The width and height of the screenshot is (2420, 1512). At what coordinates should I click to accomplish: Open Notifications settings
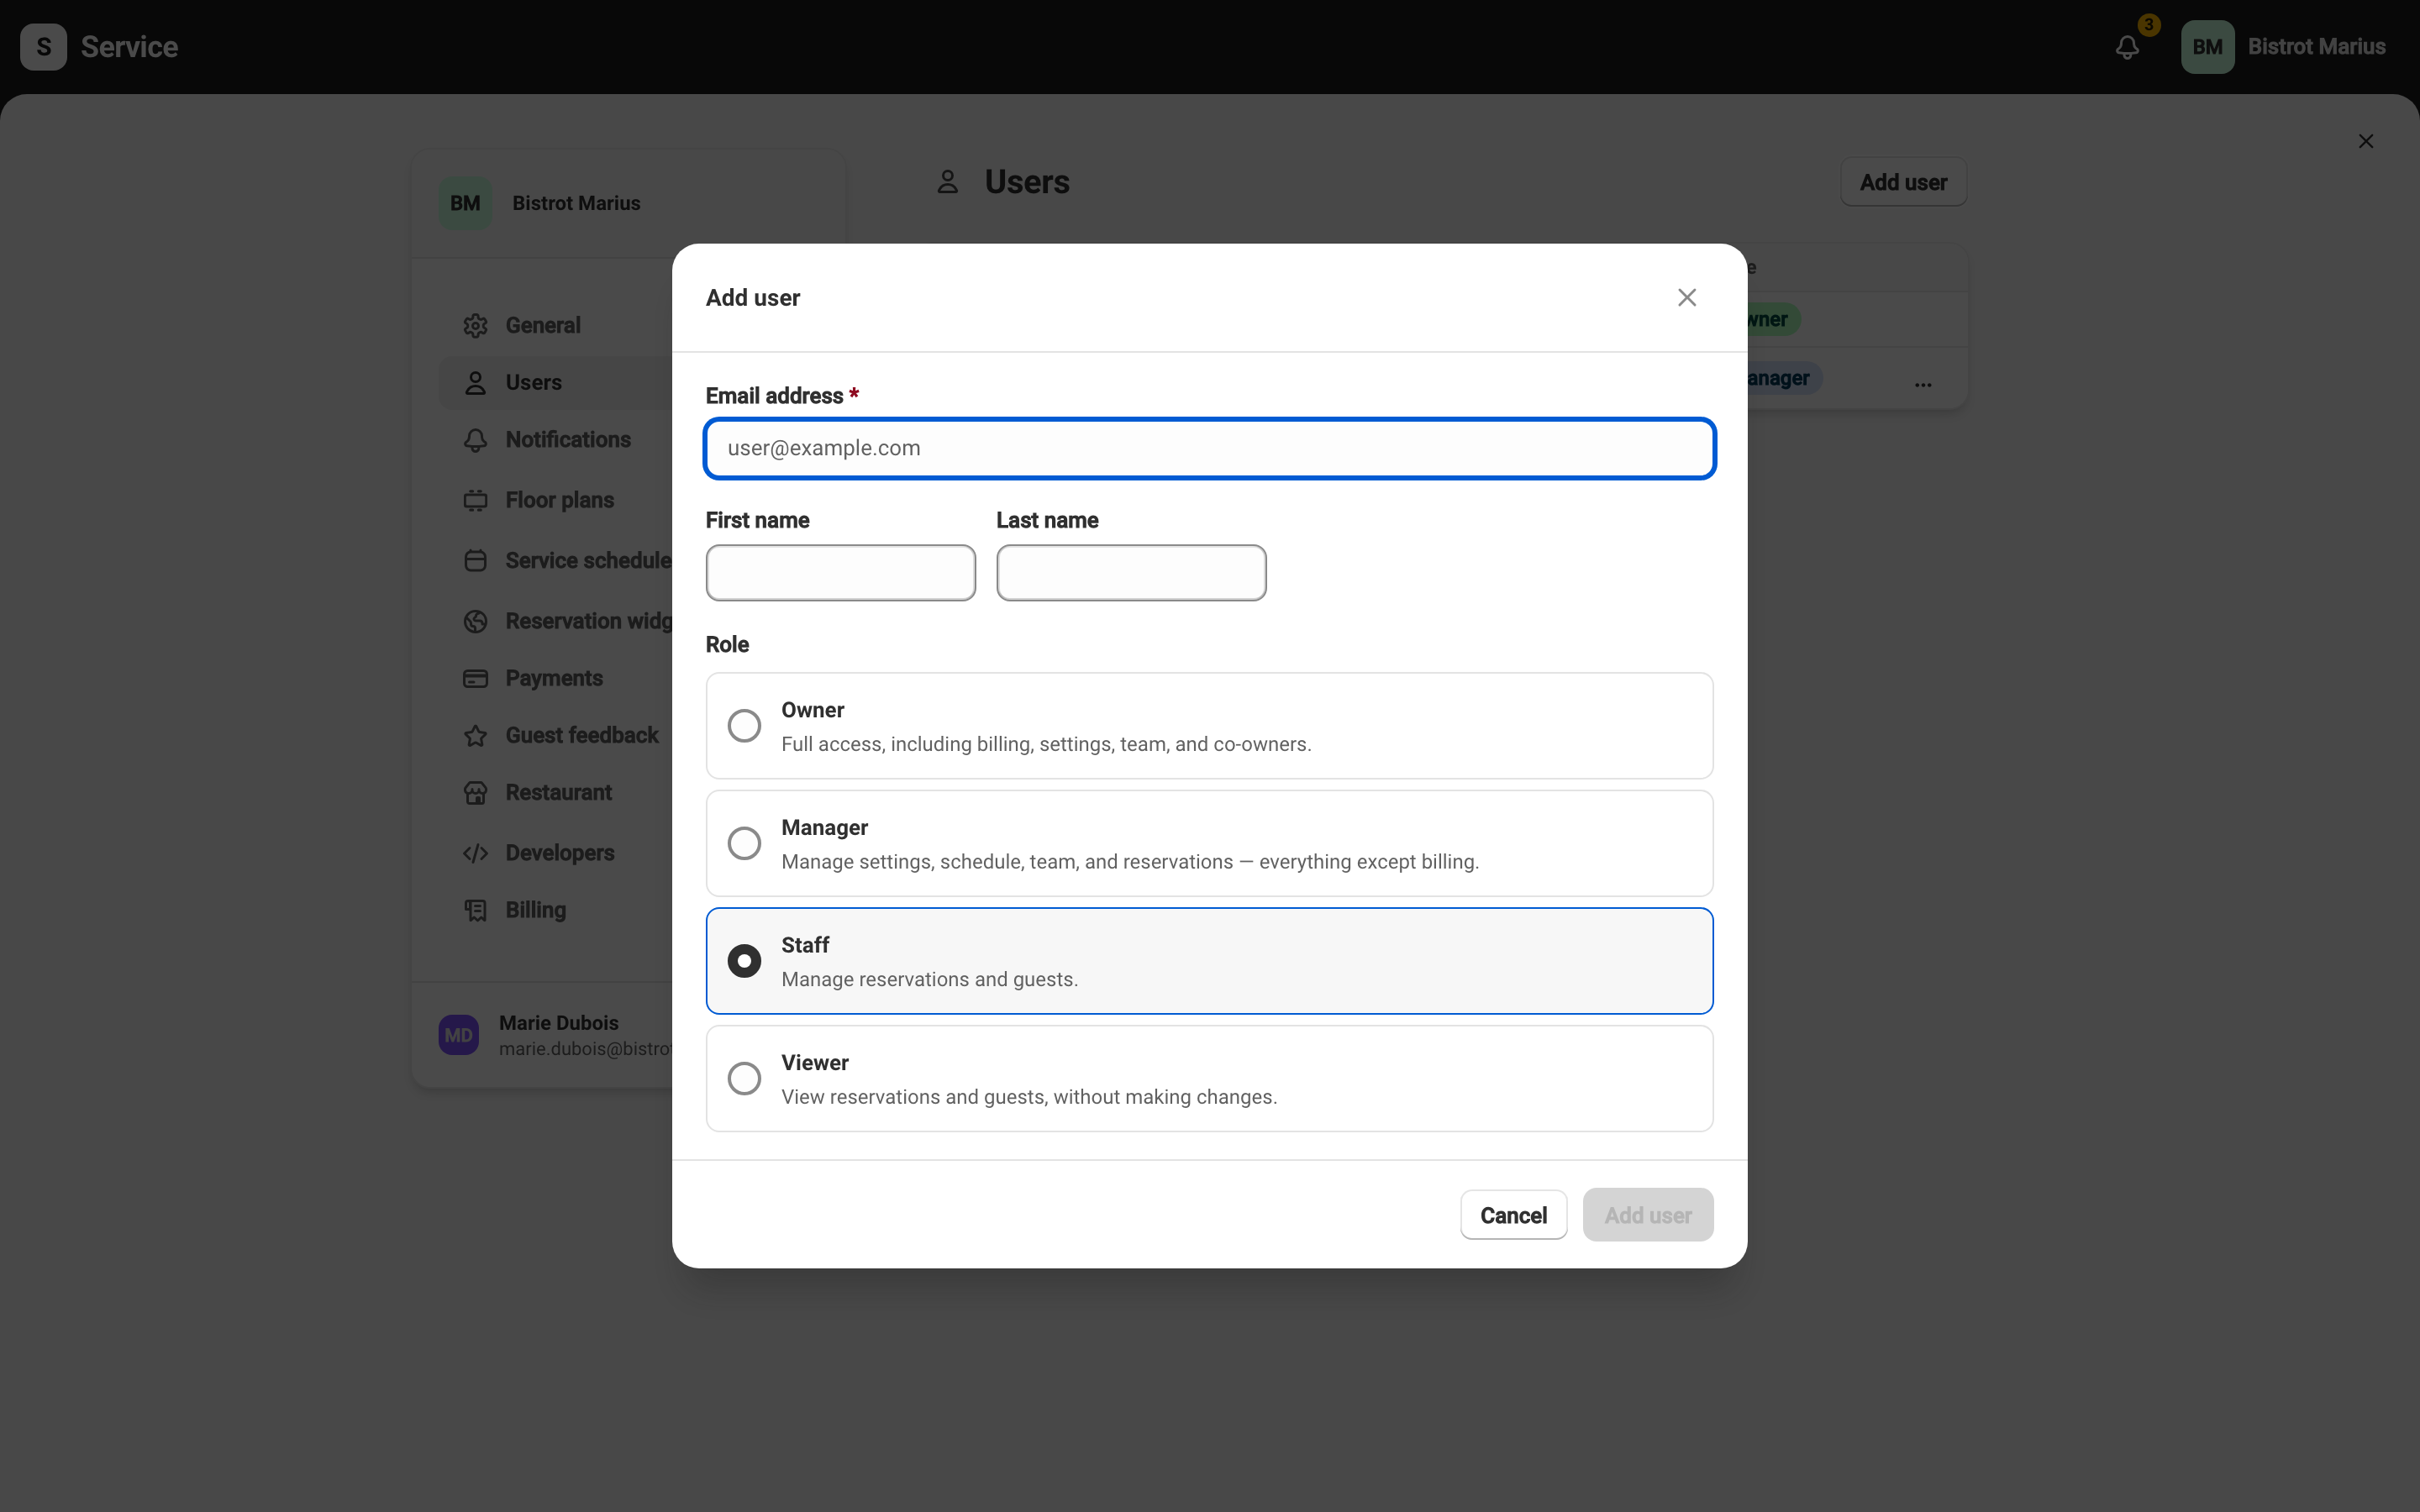pos(568,440)
